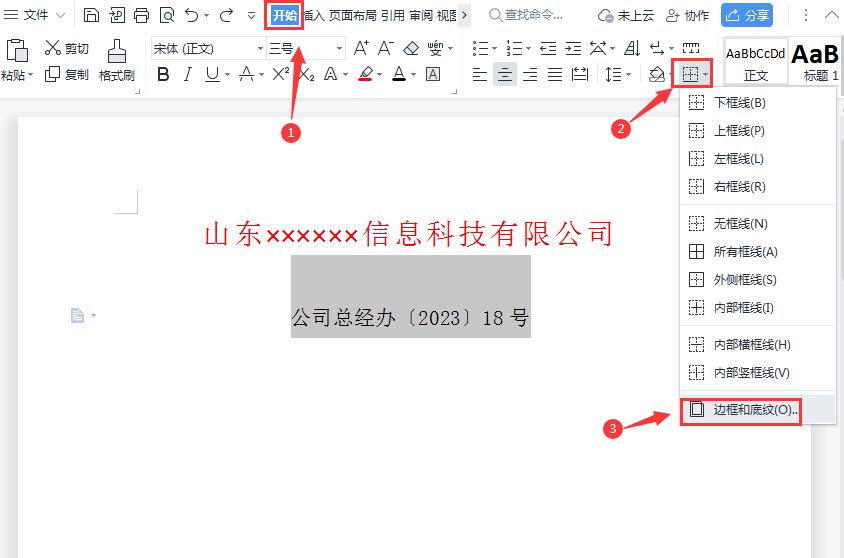The height and width of the screenshot is (558, 844).
Task: Redo the last action
Action: tap(227, 15)
